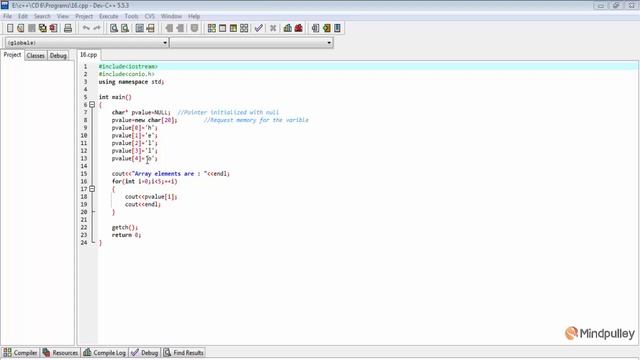
Task: Click the Print toolbar icon
Action: click(68, 28)
